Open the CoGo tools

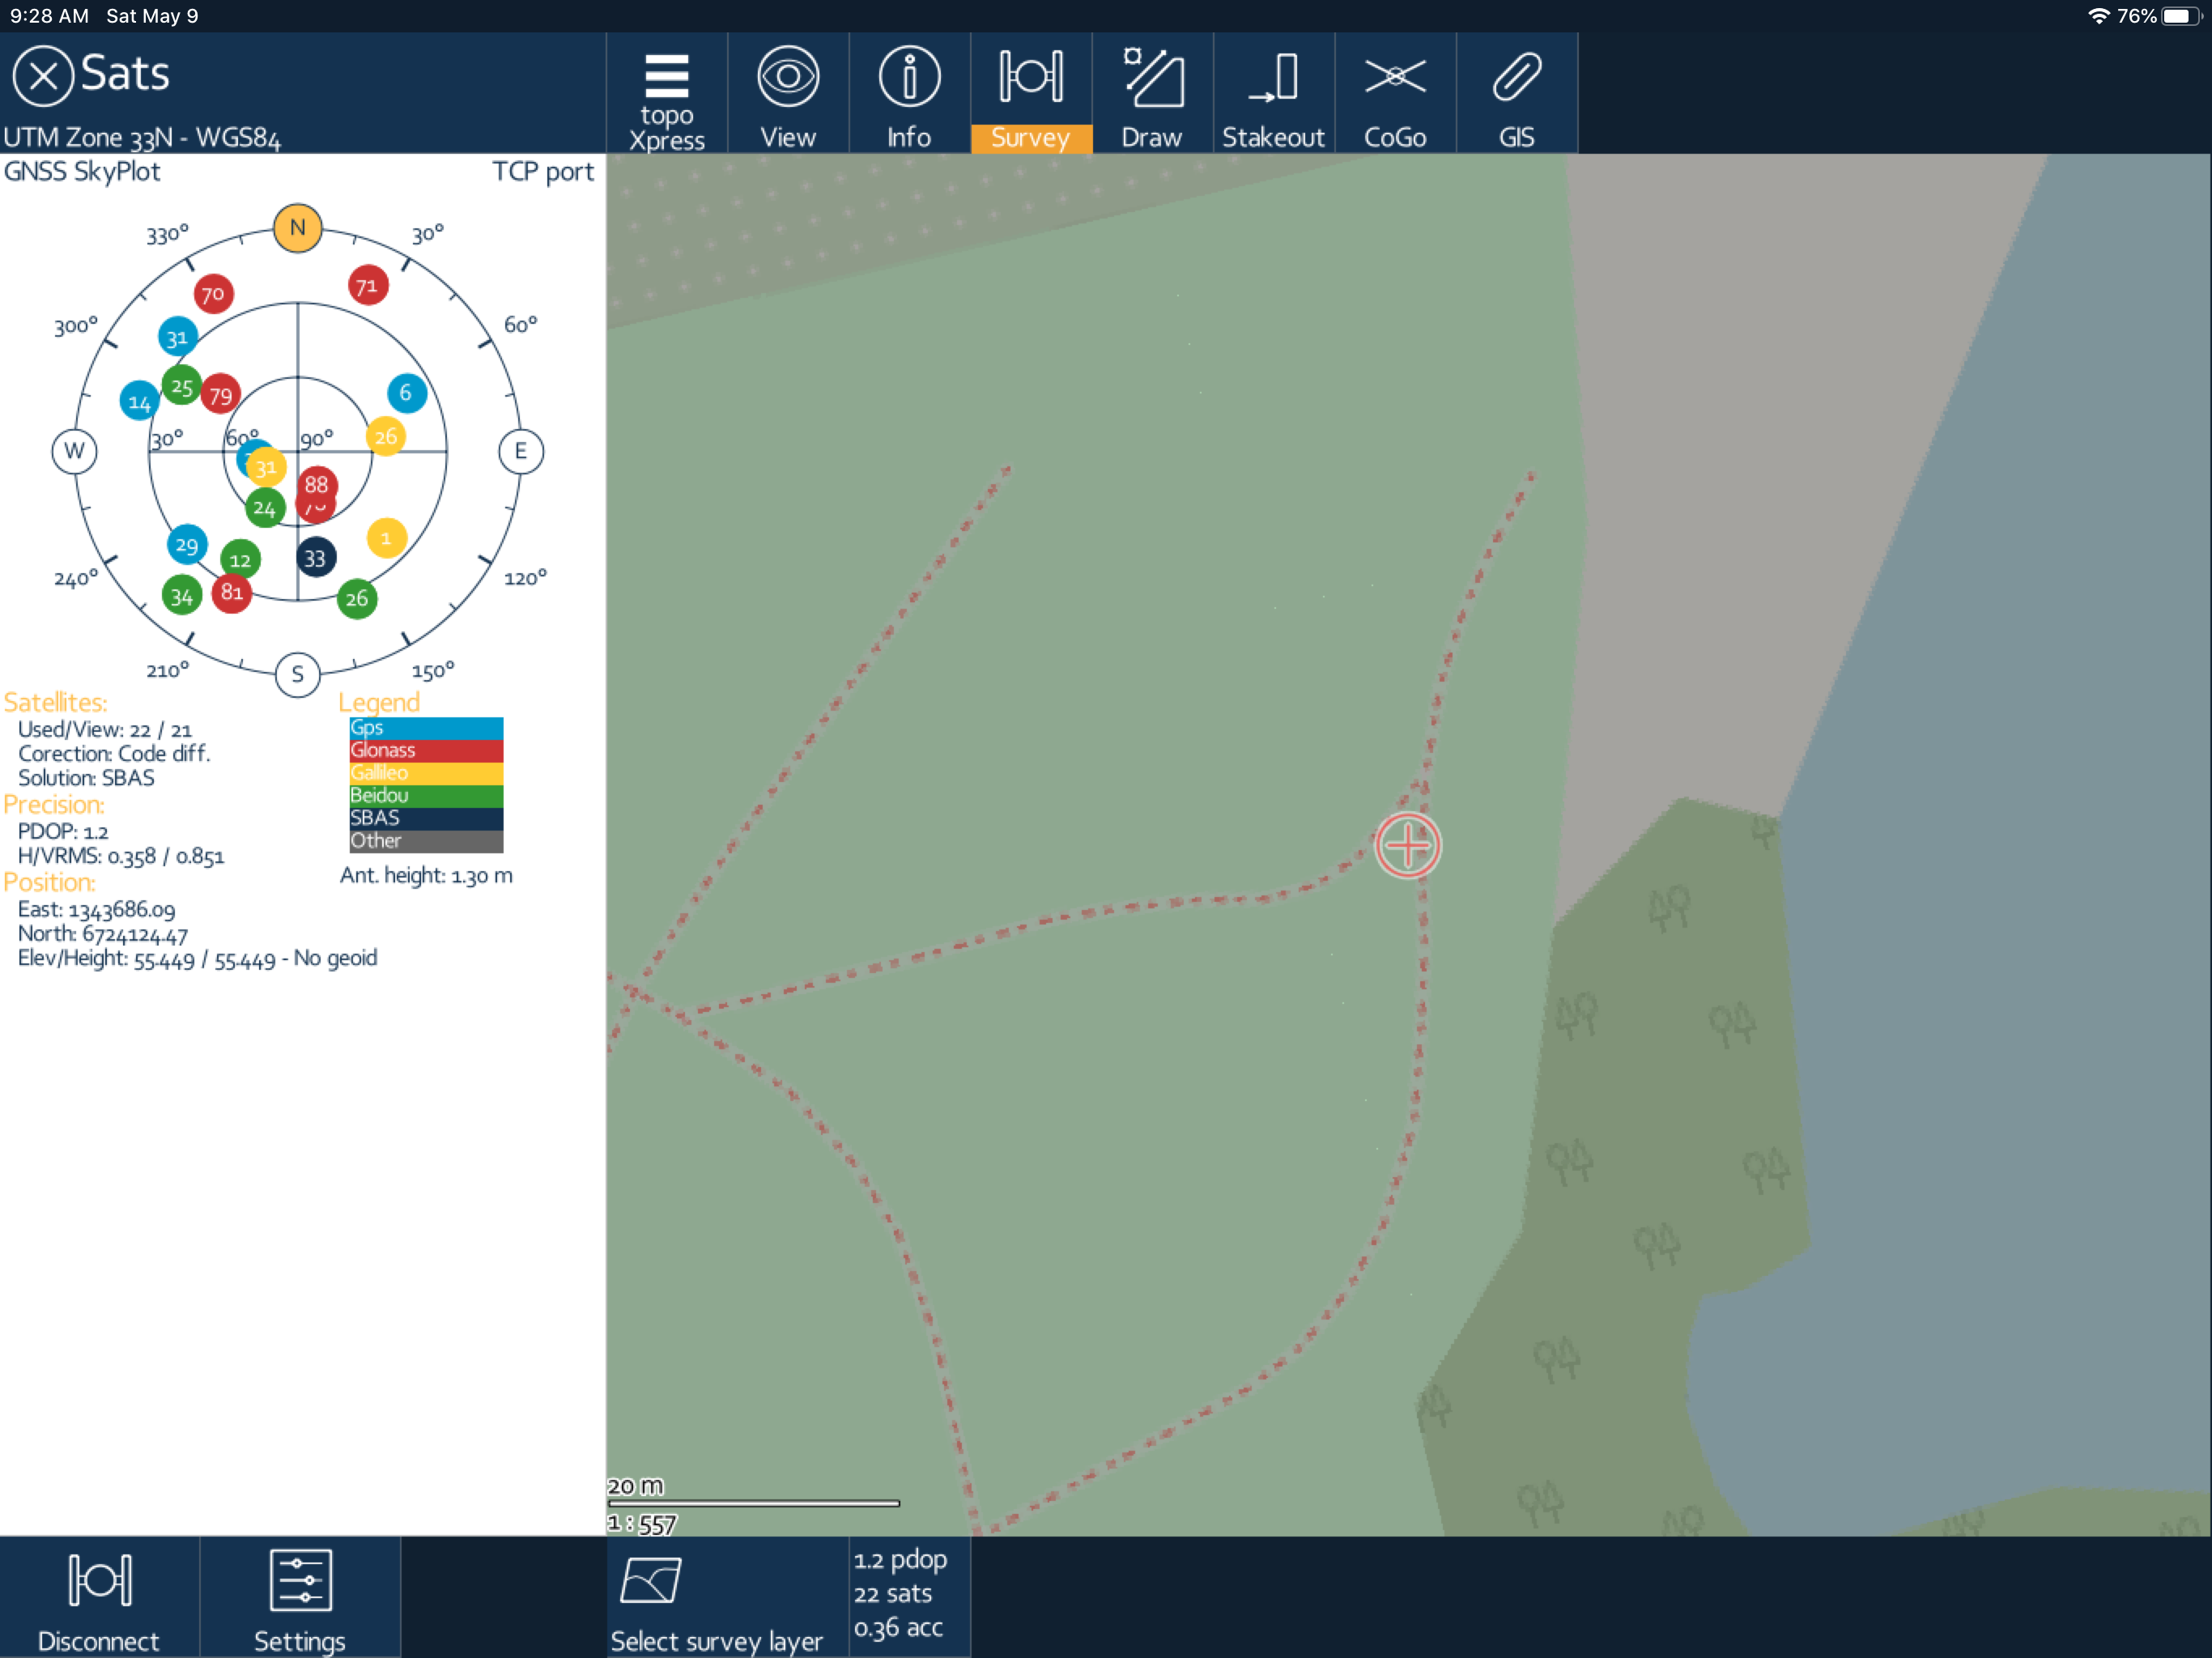1395,95
